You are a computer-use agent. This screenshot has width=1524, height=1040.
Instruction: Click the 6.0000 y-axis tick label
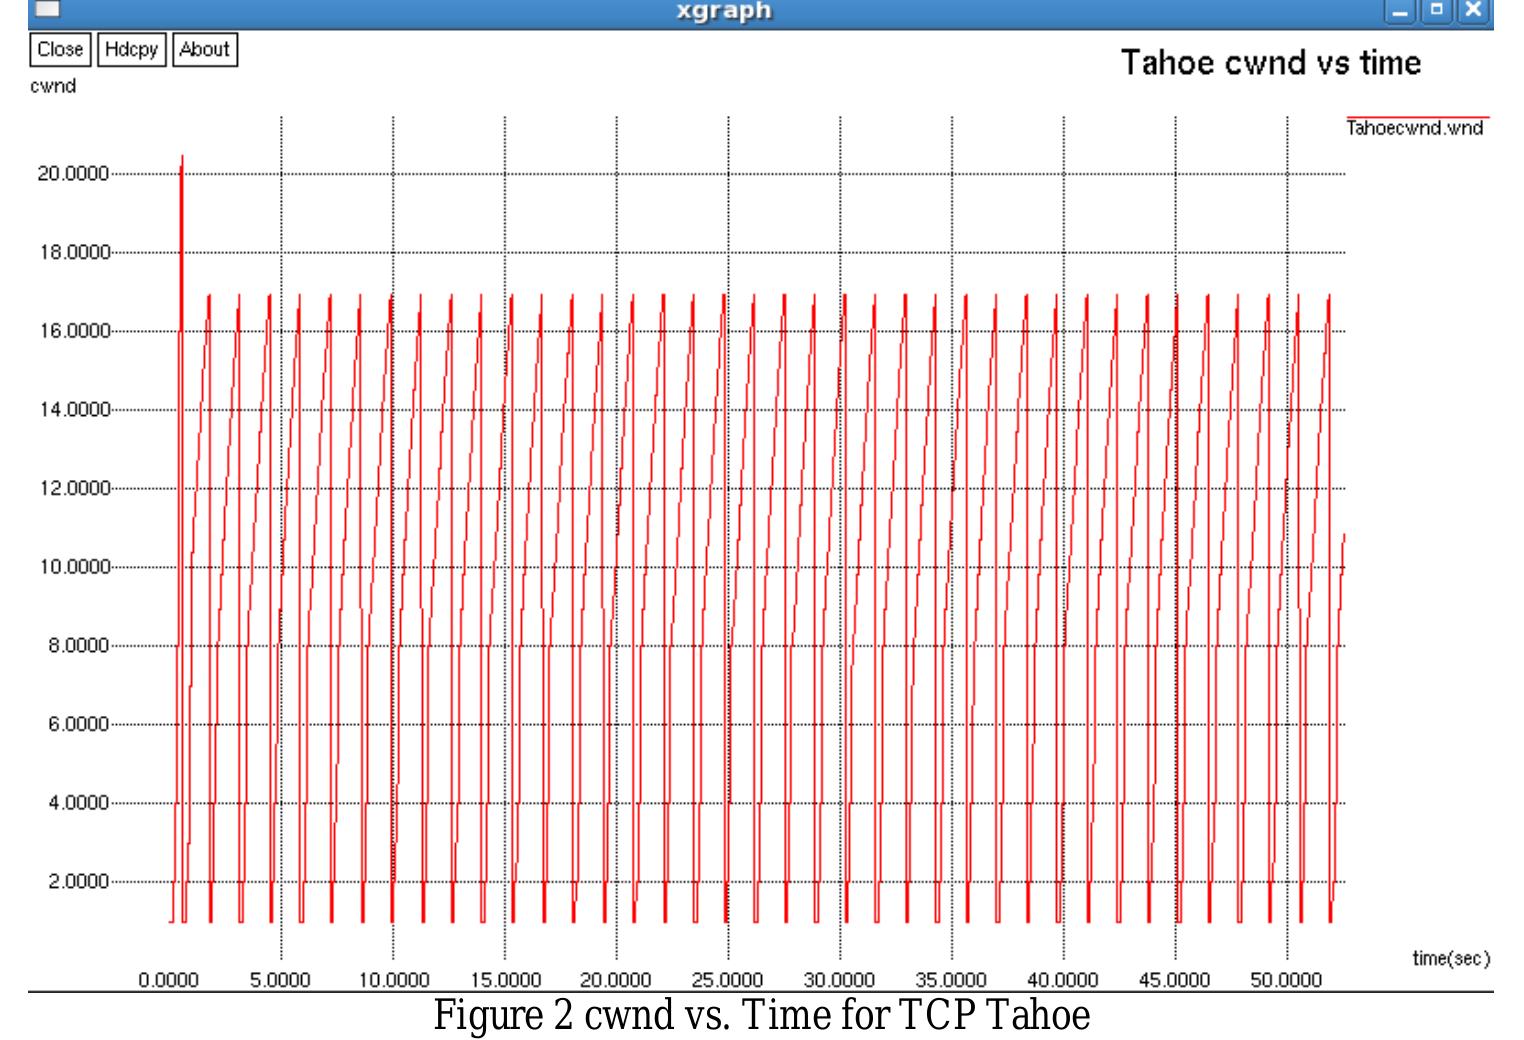point(78,724)
